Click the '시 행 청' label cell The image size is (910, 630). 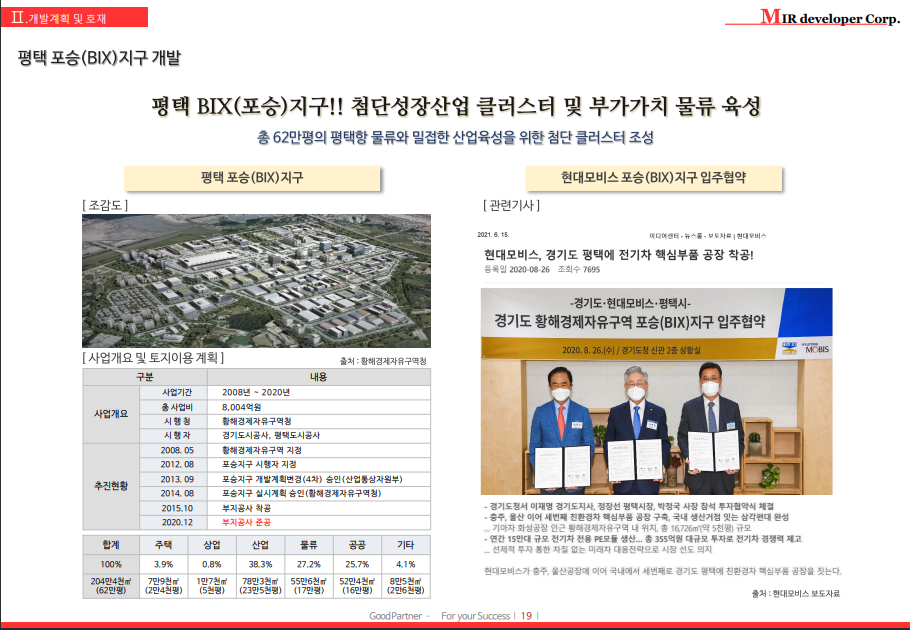click(x=174, y=421)
